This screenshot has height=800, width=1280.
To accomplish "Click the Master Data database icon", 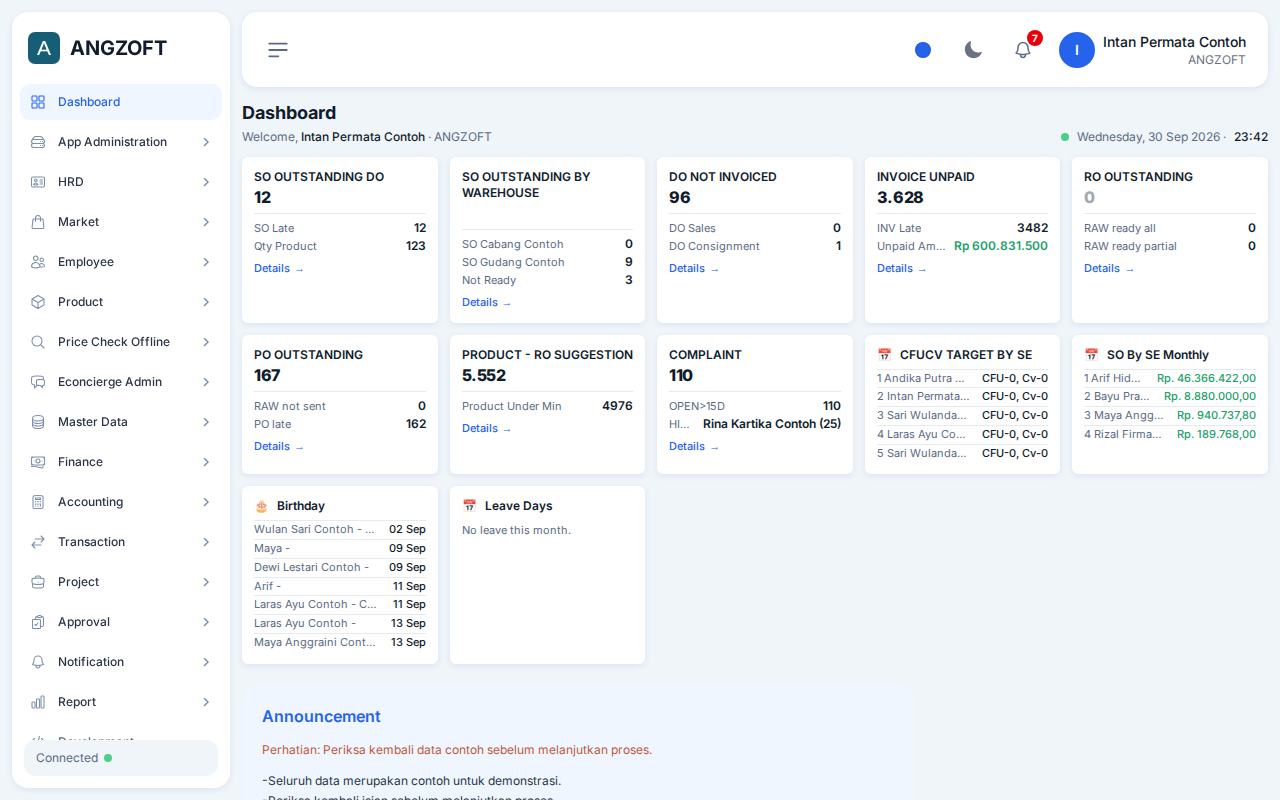I will point(38,422).
